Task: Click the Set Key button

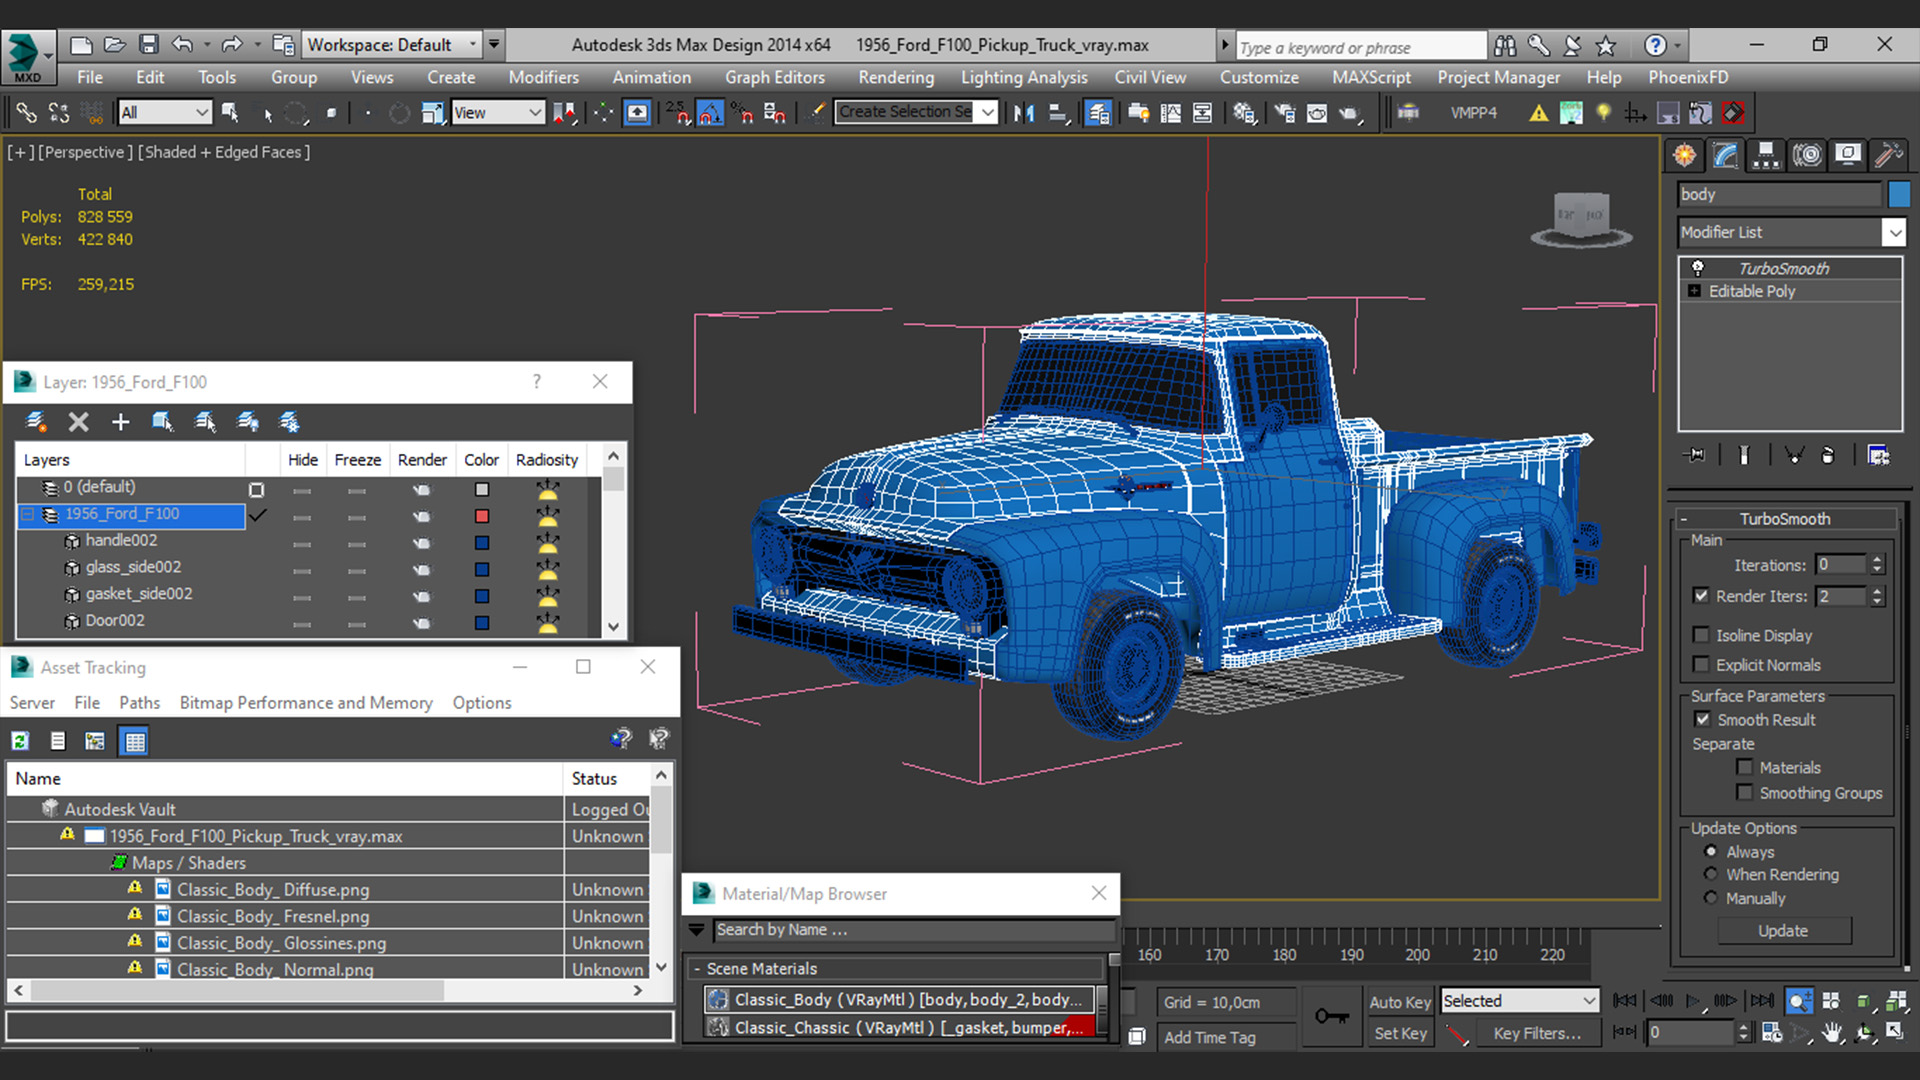Action: 1400,1033
